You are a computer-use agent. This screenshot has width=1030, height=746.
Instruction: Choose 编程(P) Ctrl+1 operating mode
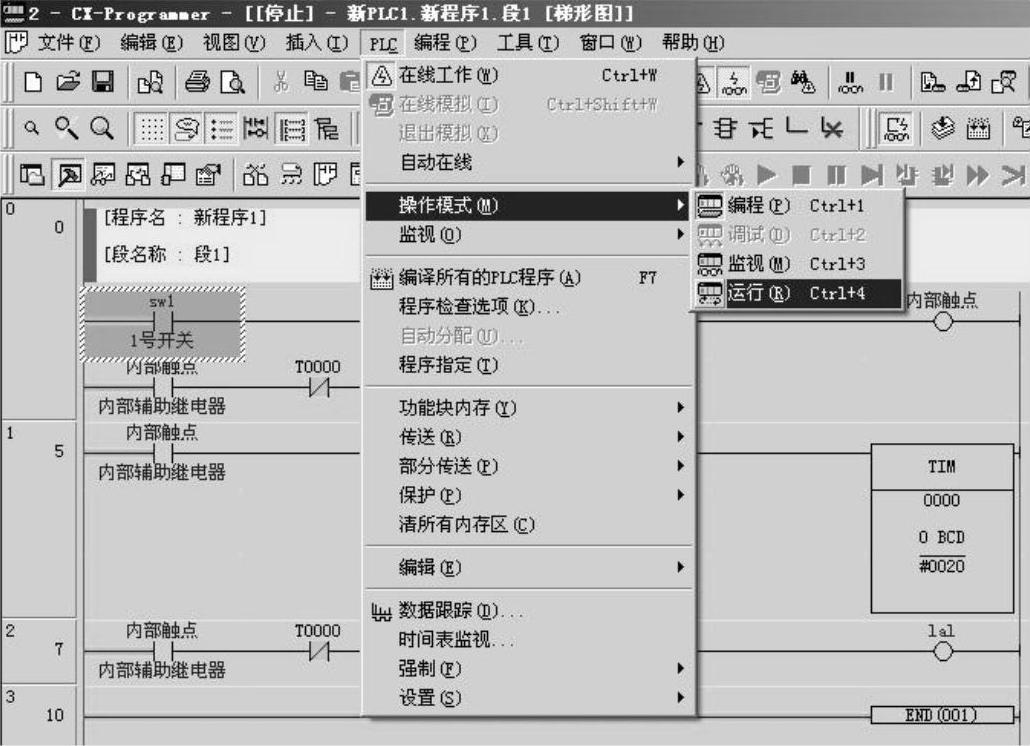797,206
